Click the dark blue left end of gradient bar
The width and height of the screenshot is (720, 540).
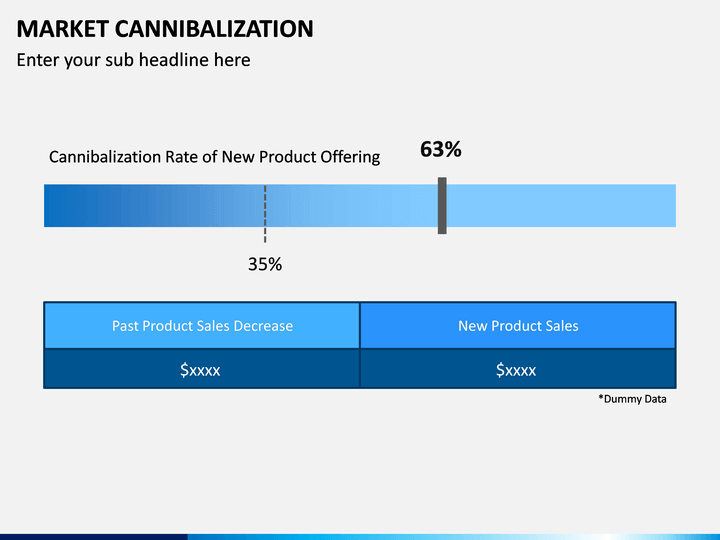tap(64, 205)
